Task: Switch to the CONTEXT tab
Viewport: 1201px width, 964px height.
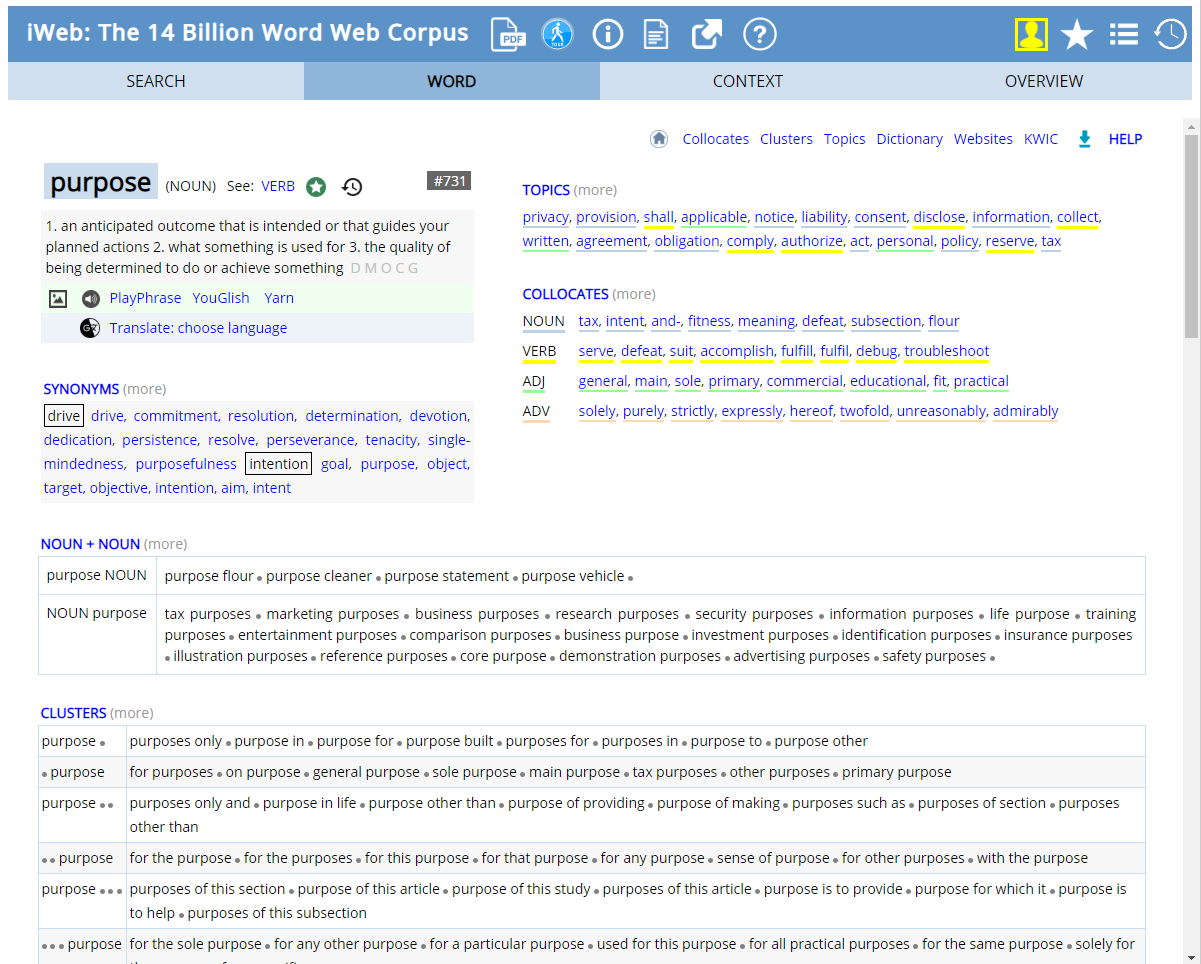Action: point(748,81)
